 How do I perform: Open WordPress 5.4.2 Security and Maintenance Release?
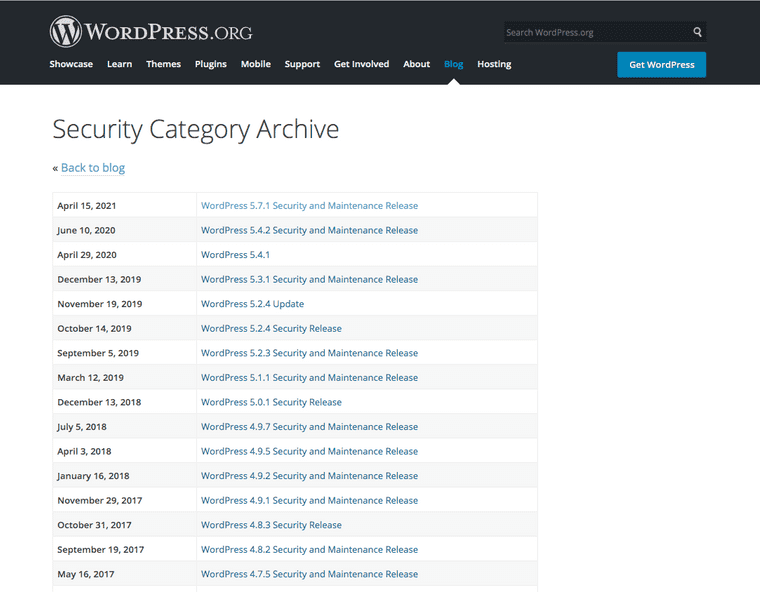(309, 230)
